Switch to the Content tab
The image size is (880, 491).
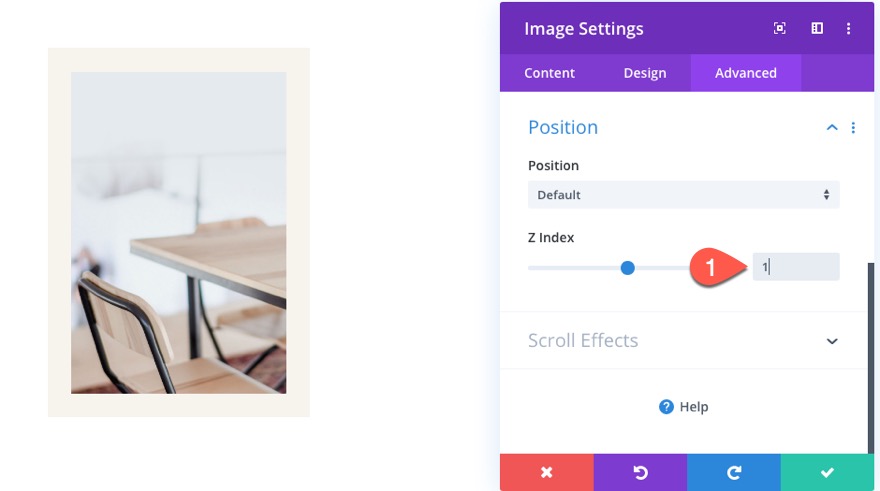click(549, 73)
